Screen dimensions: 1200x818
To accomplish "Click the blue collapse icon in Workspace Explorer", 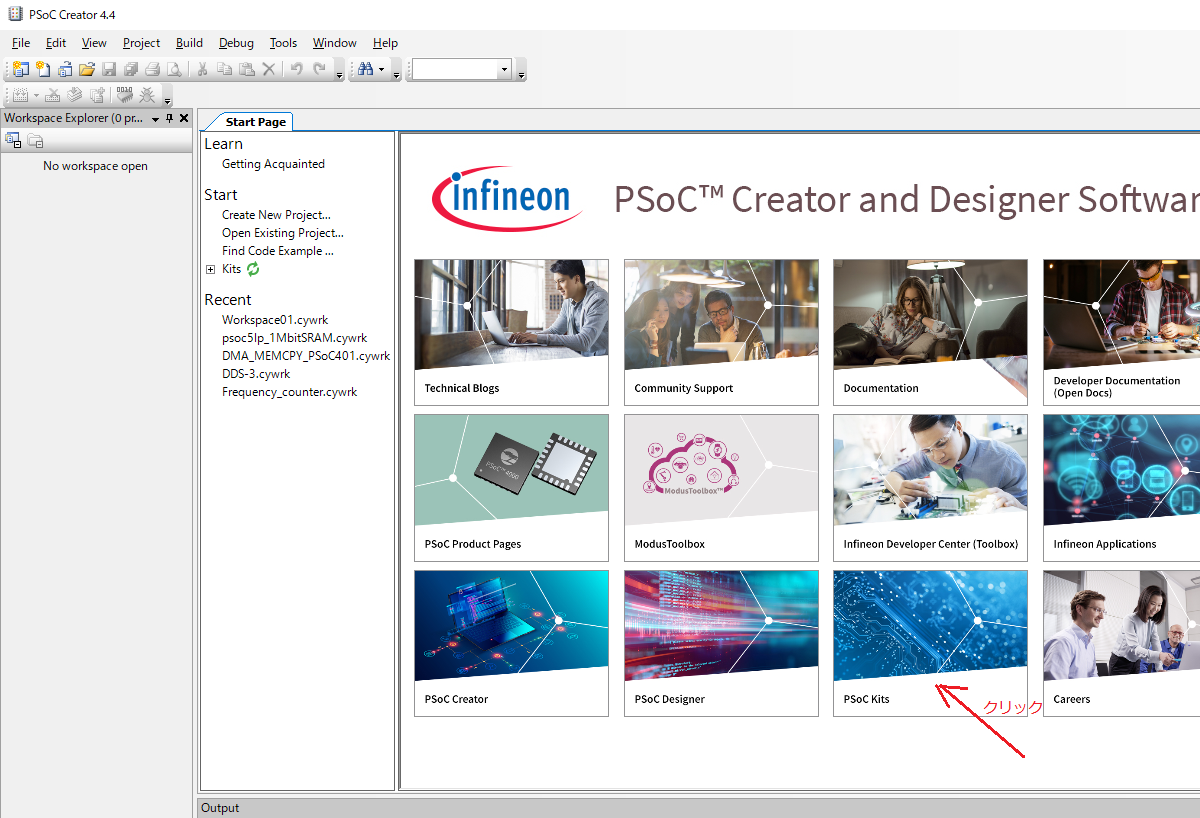I will pyautogui.click(x=13, y=141).
